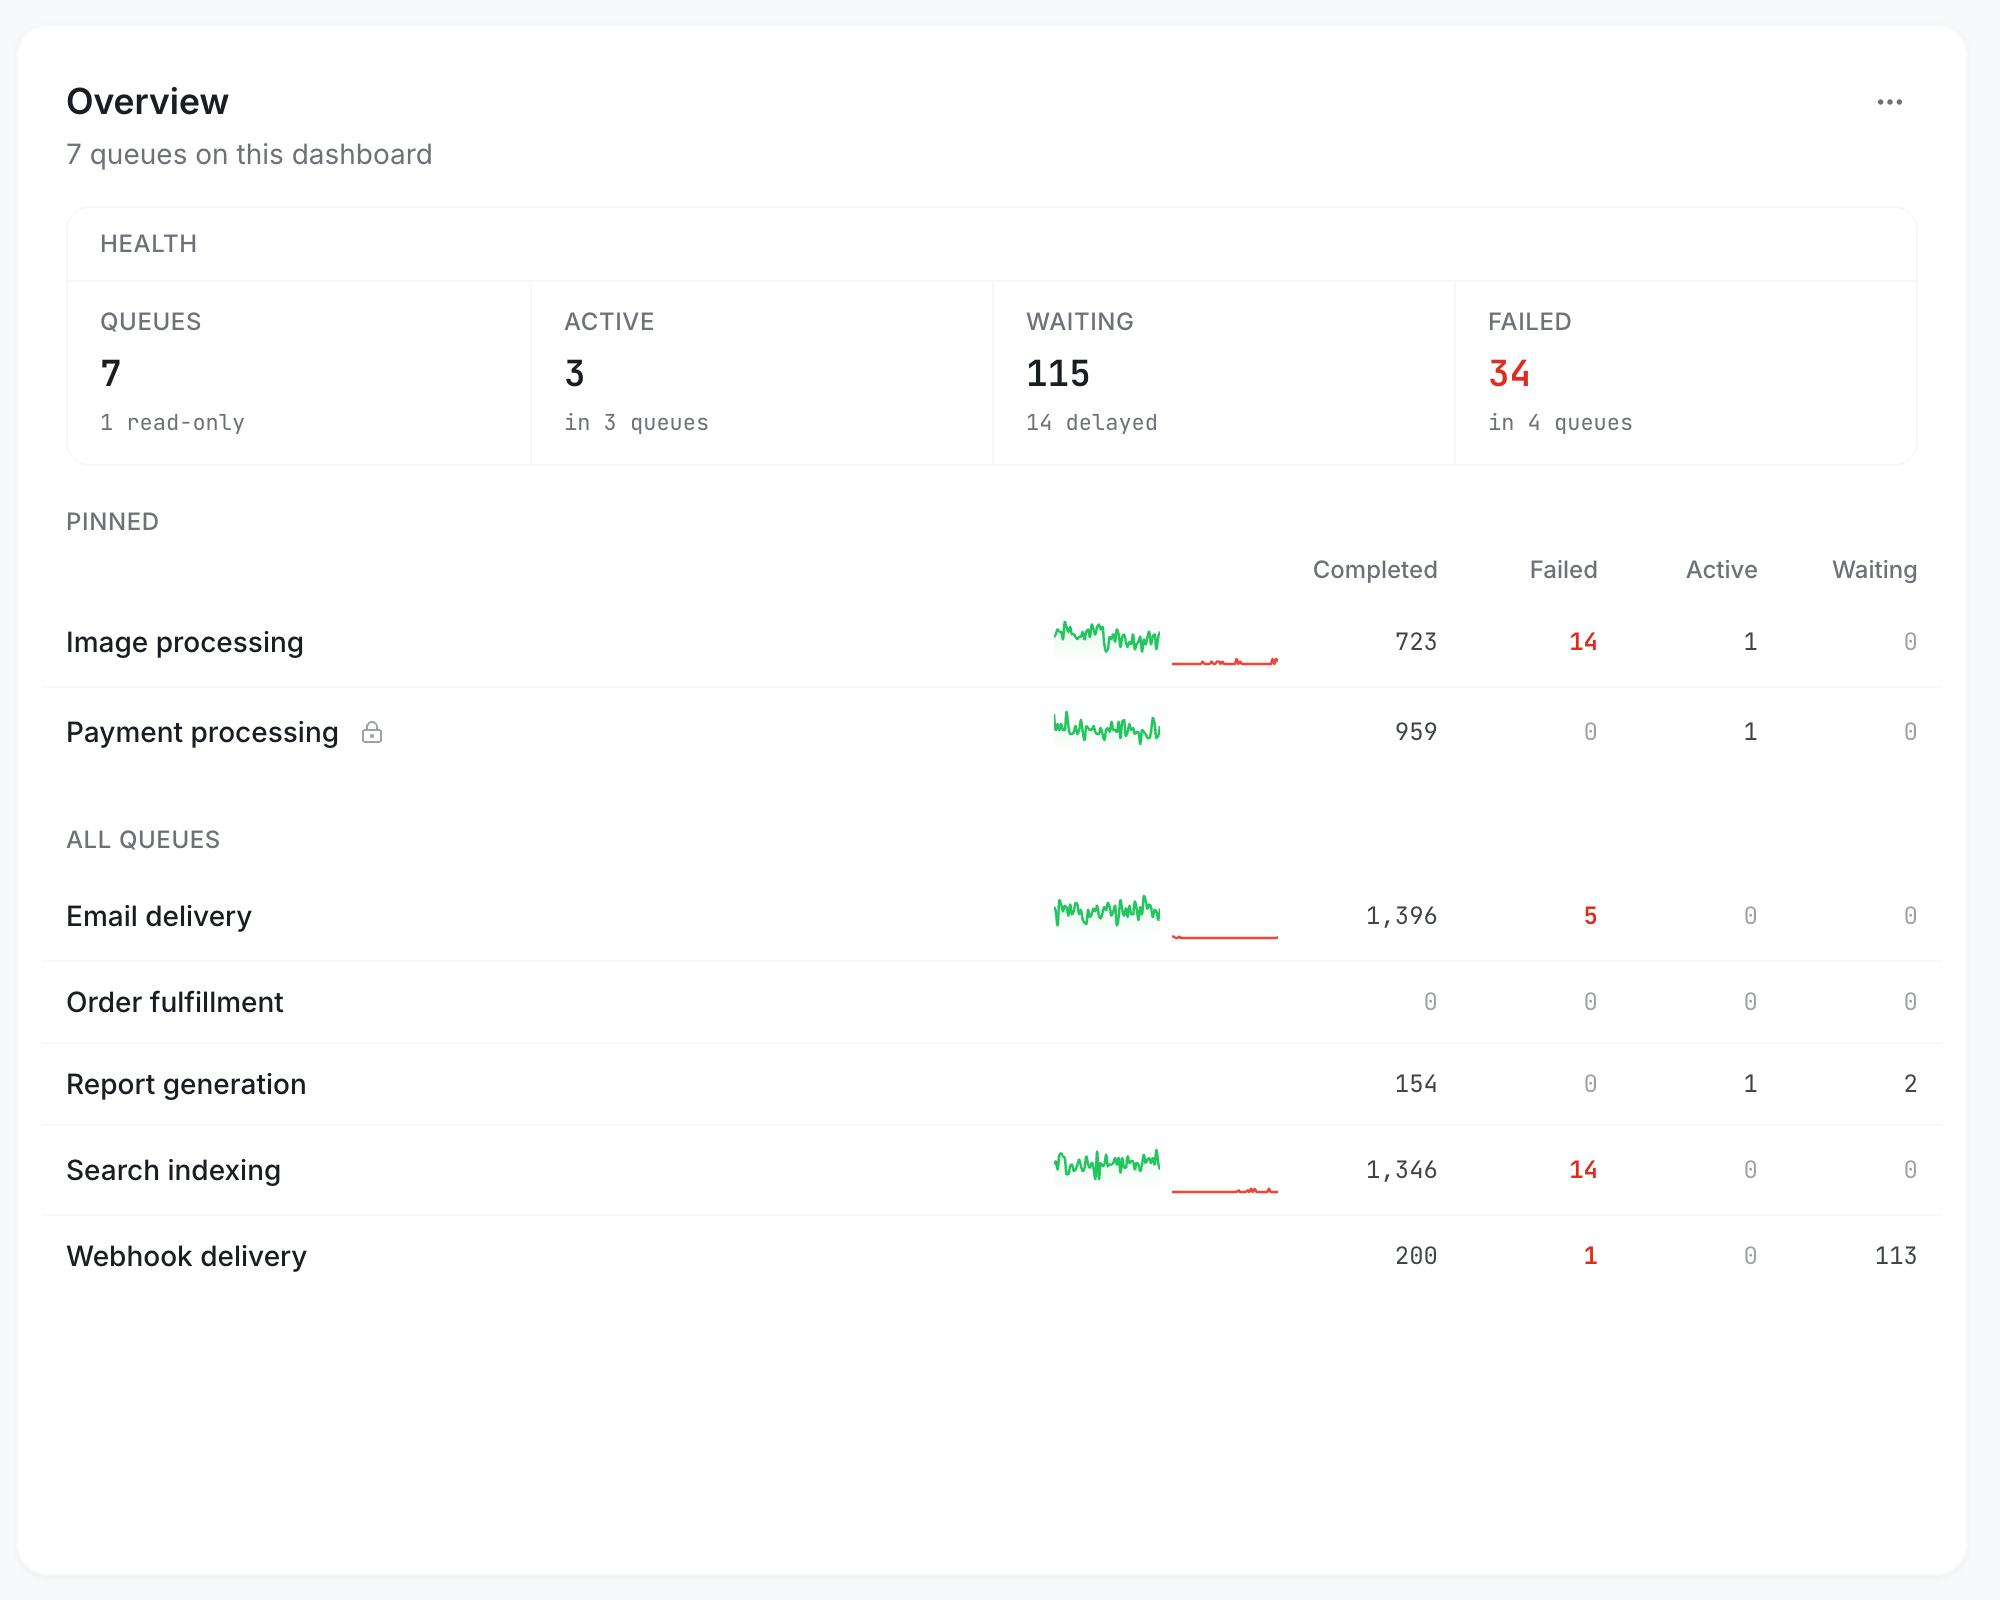
Task: Click completed count 1,346 for Search indexing
Action: (1401, 1170)
